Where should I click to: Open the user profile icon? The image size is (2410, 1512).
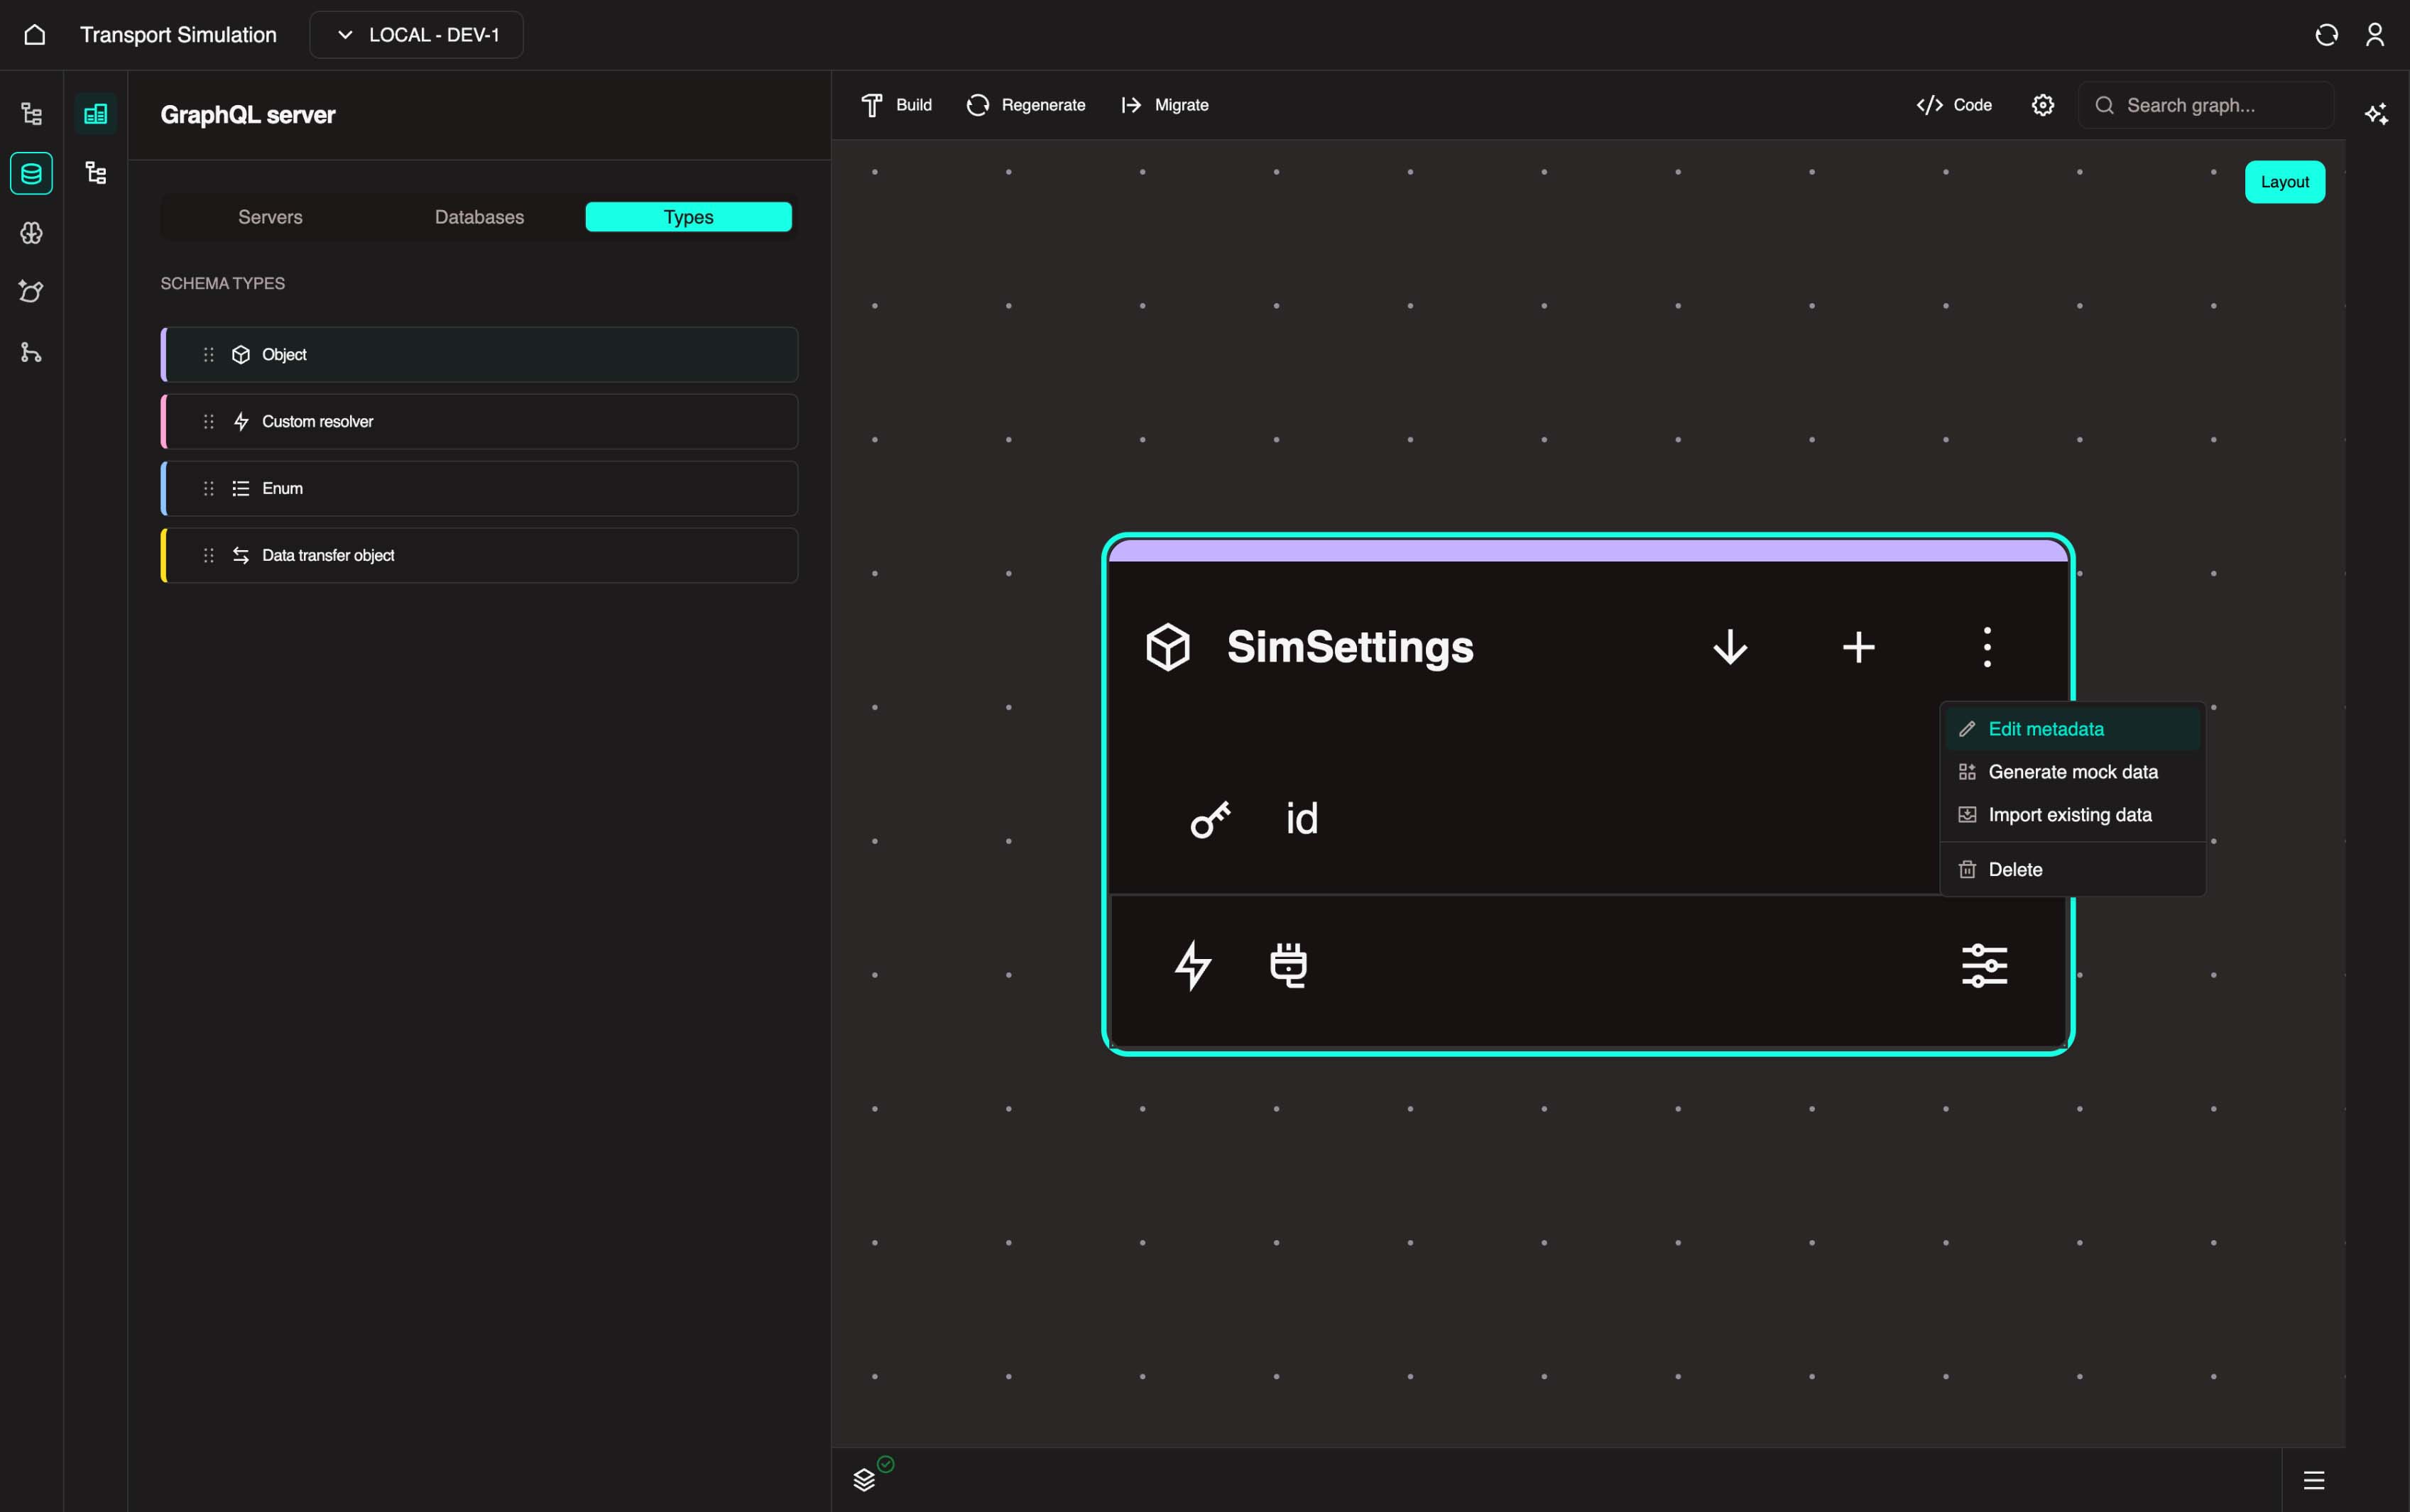pyautogui.click(x=2375, y=35)
